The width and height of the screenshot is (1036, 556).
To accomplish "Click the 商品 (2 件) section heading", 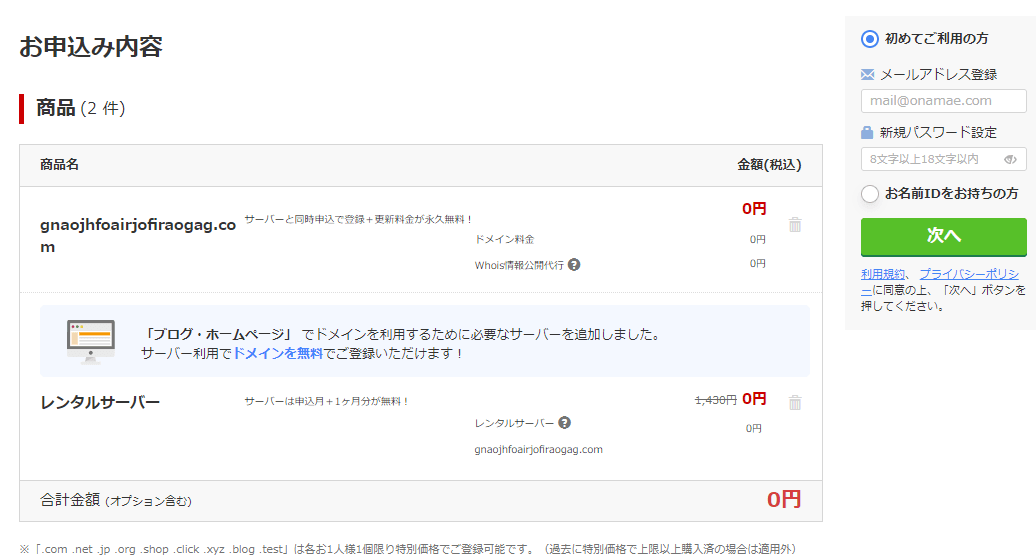I will (x=81, y=108).
